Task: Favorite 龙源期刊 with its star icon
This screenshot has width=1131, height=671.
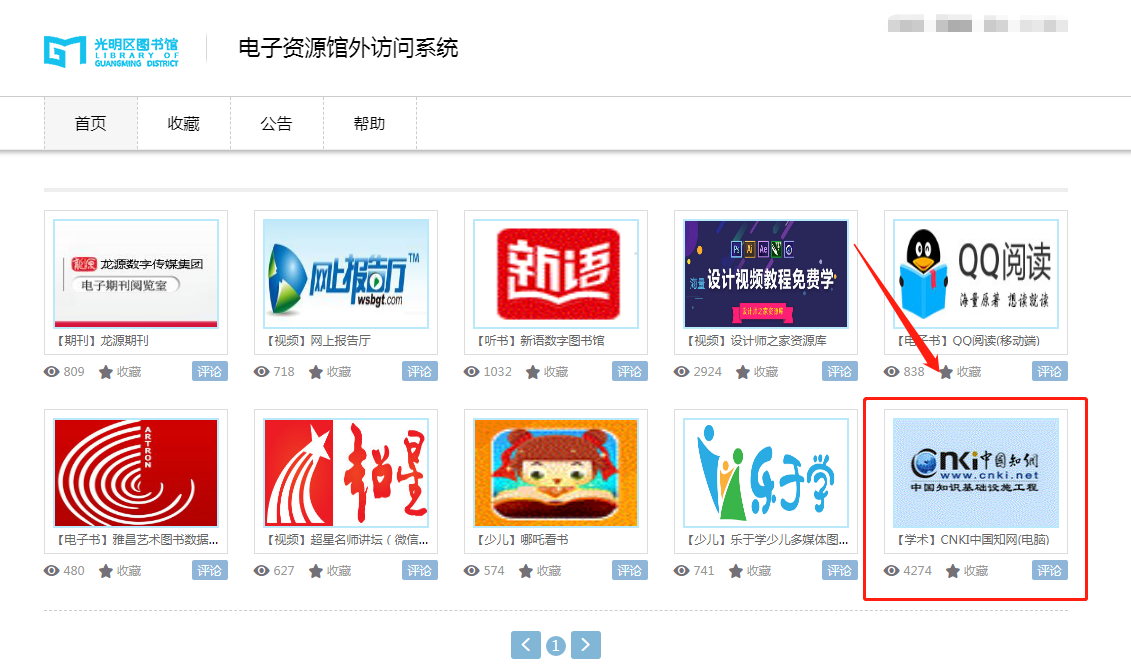Action: point(106,372)
